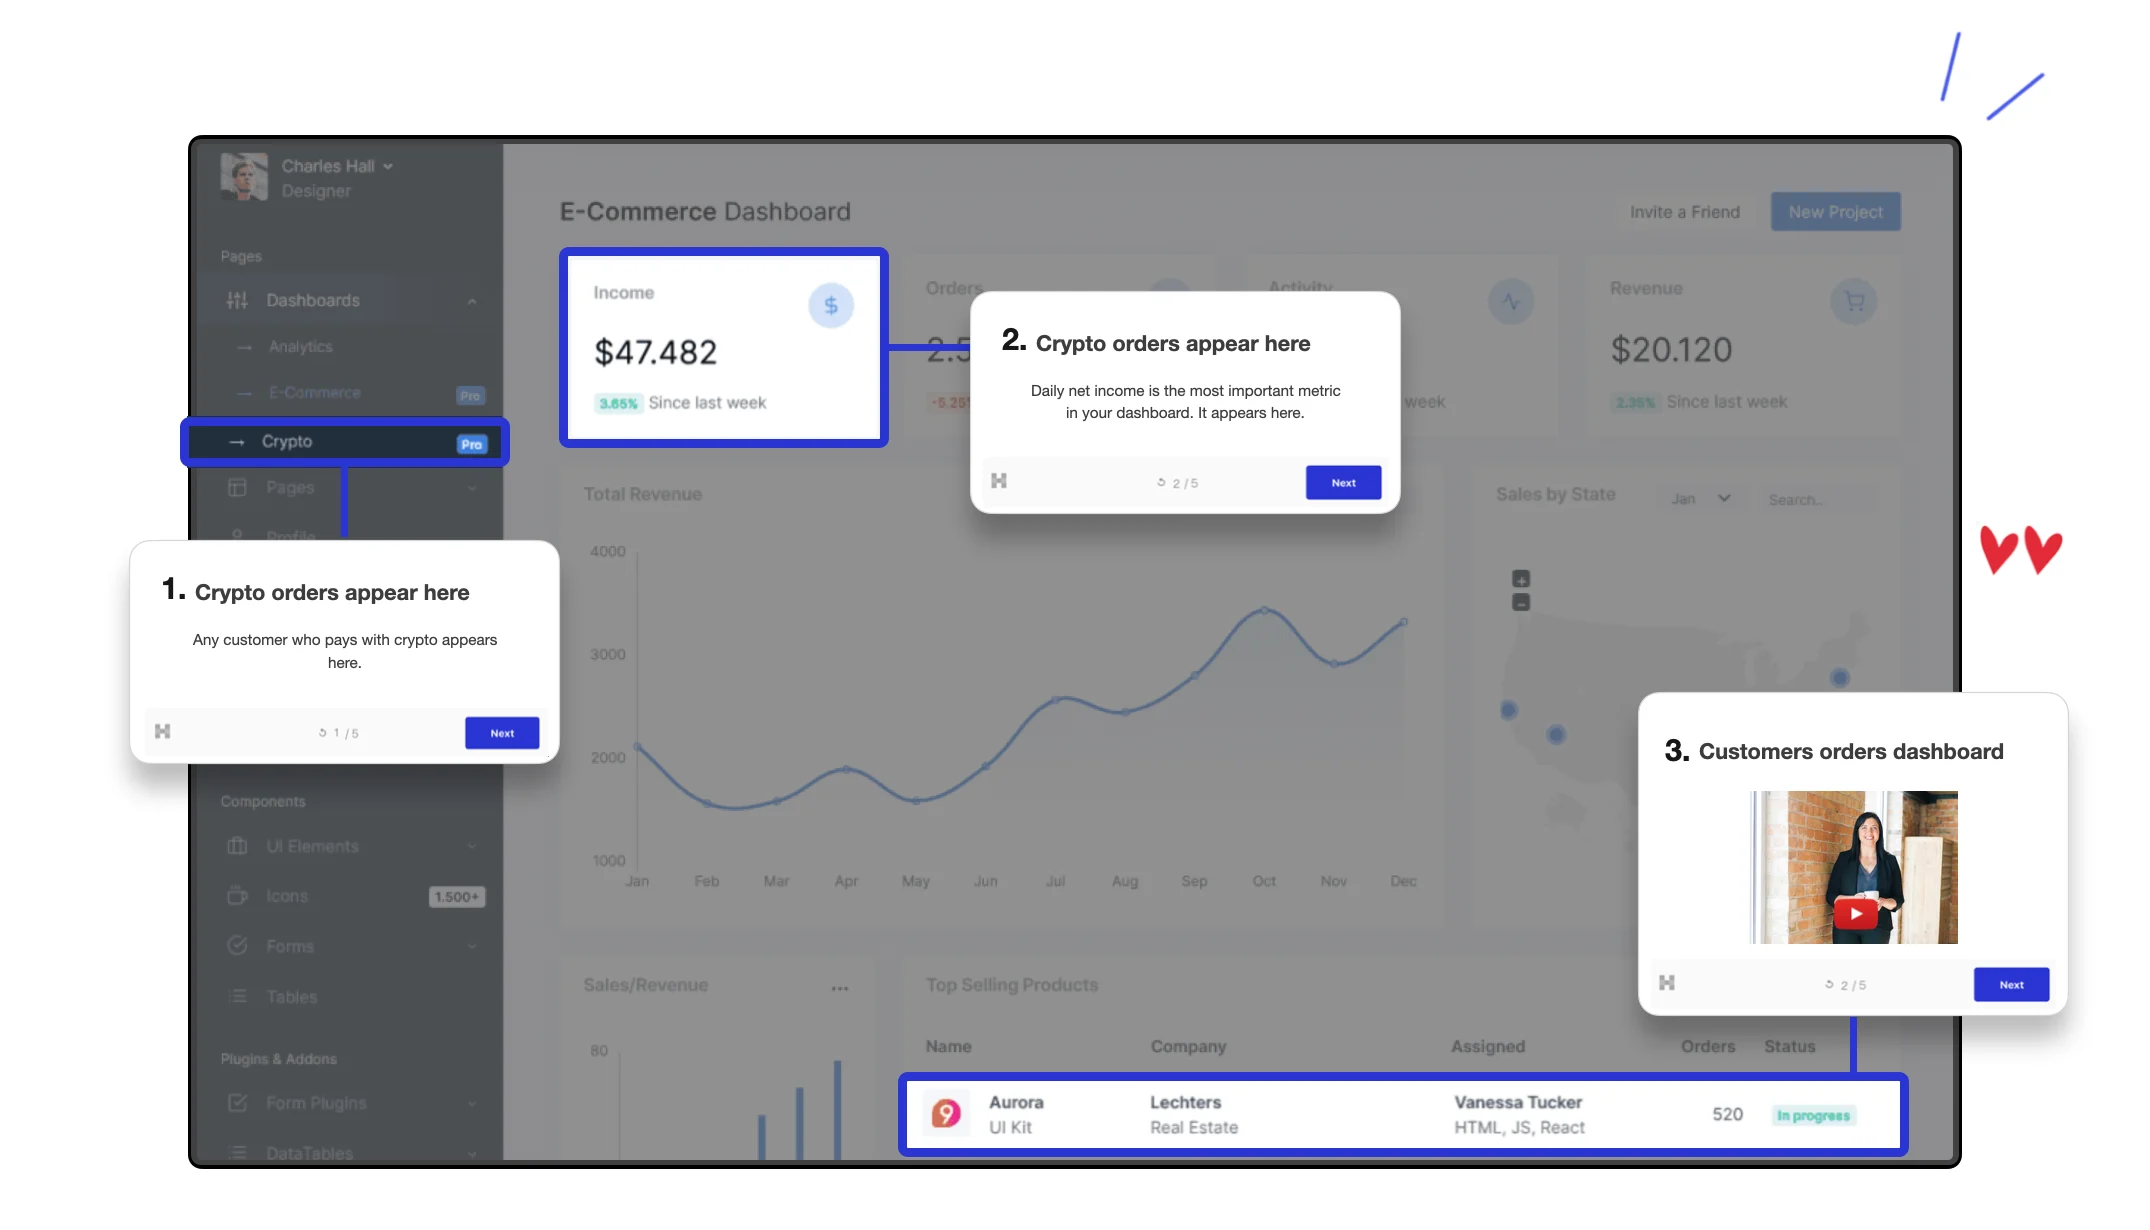2150x1230 pixels.
Task: Open the Sales/Revenue three-dots menu
Action: tap(840, 988)
